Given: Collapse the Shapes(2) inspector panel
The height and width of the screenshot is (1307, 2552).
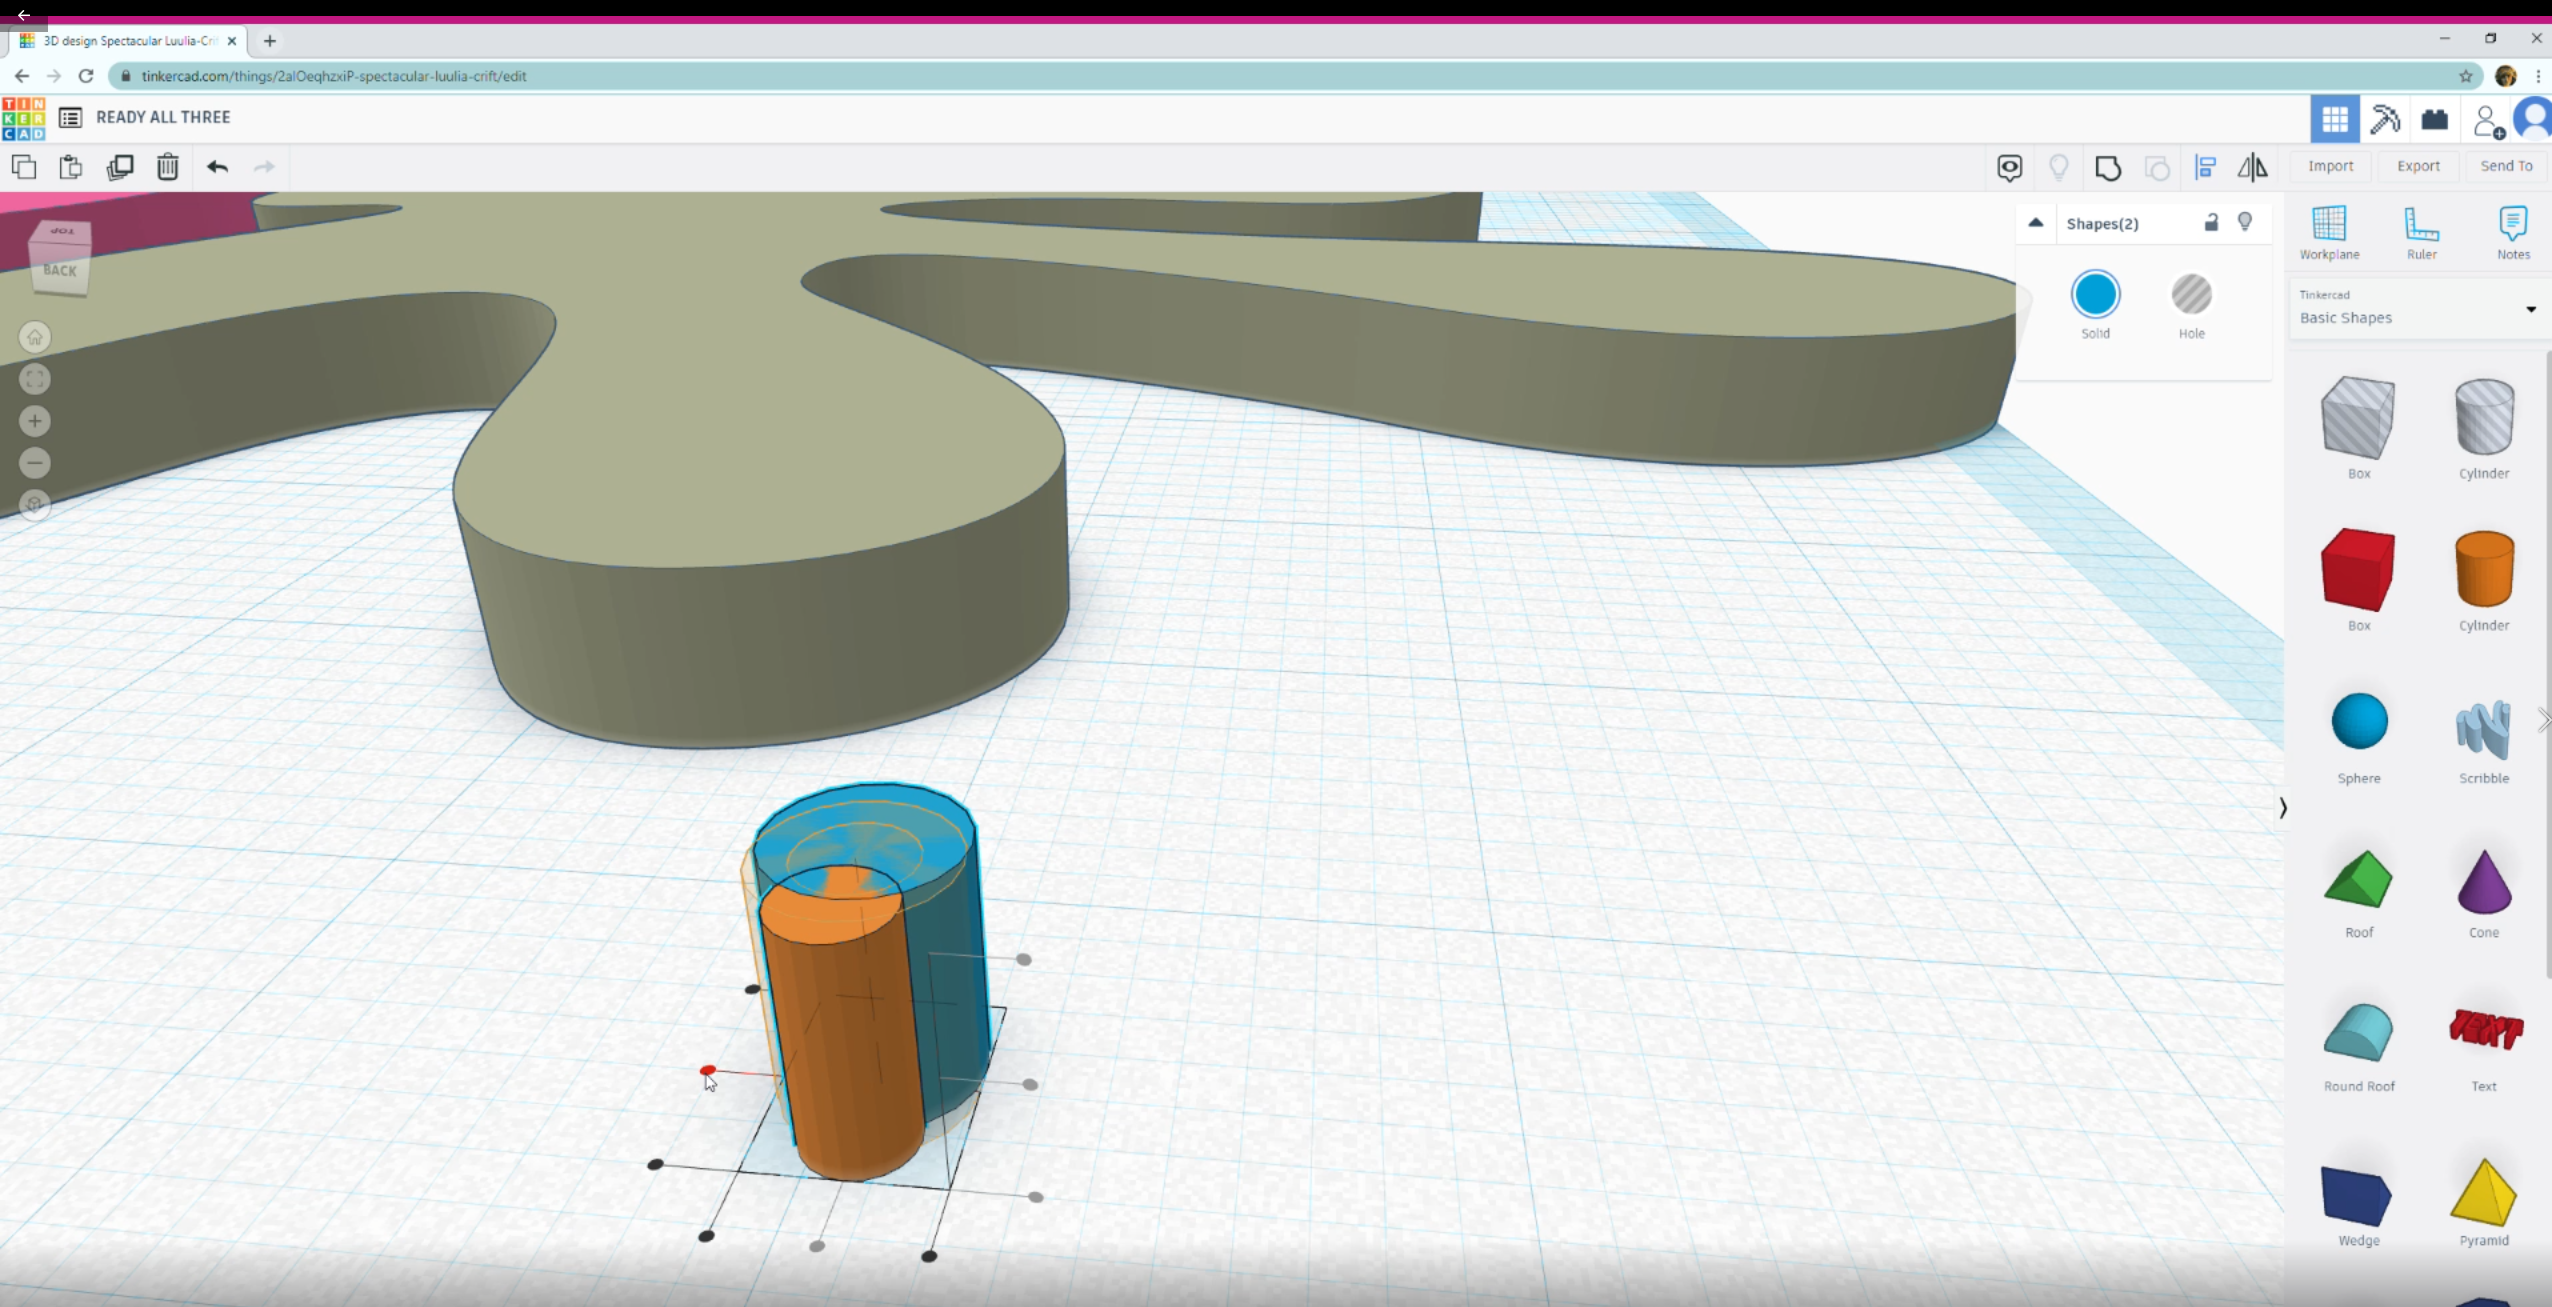Looking at the screenshot, I should click(2035, 223).
